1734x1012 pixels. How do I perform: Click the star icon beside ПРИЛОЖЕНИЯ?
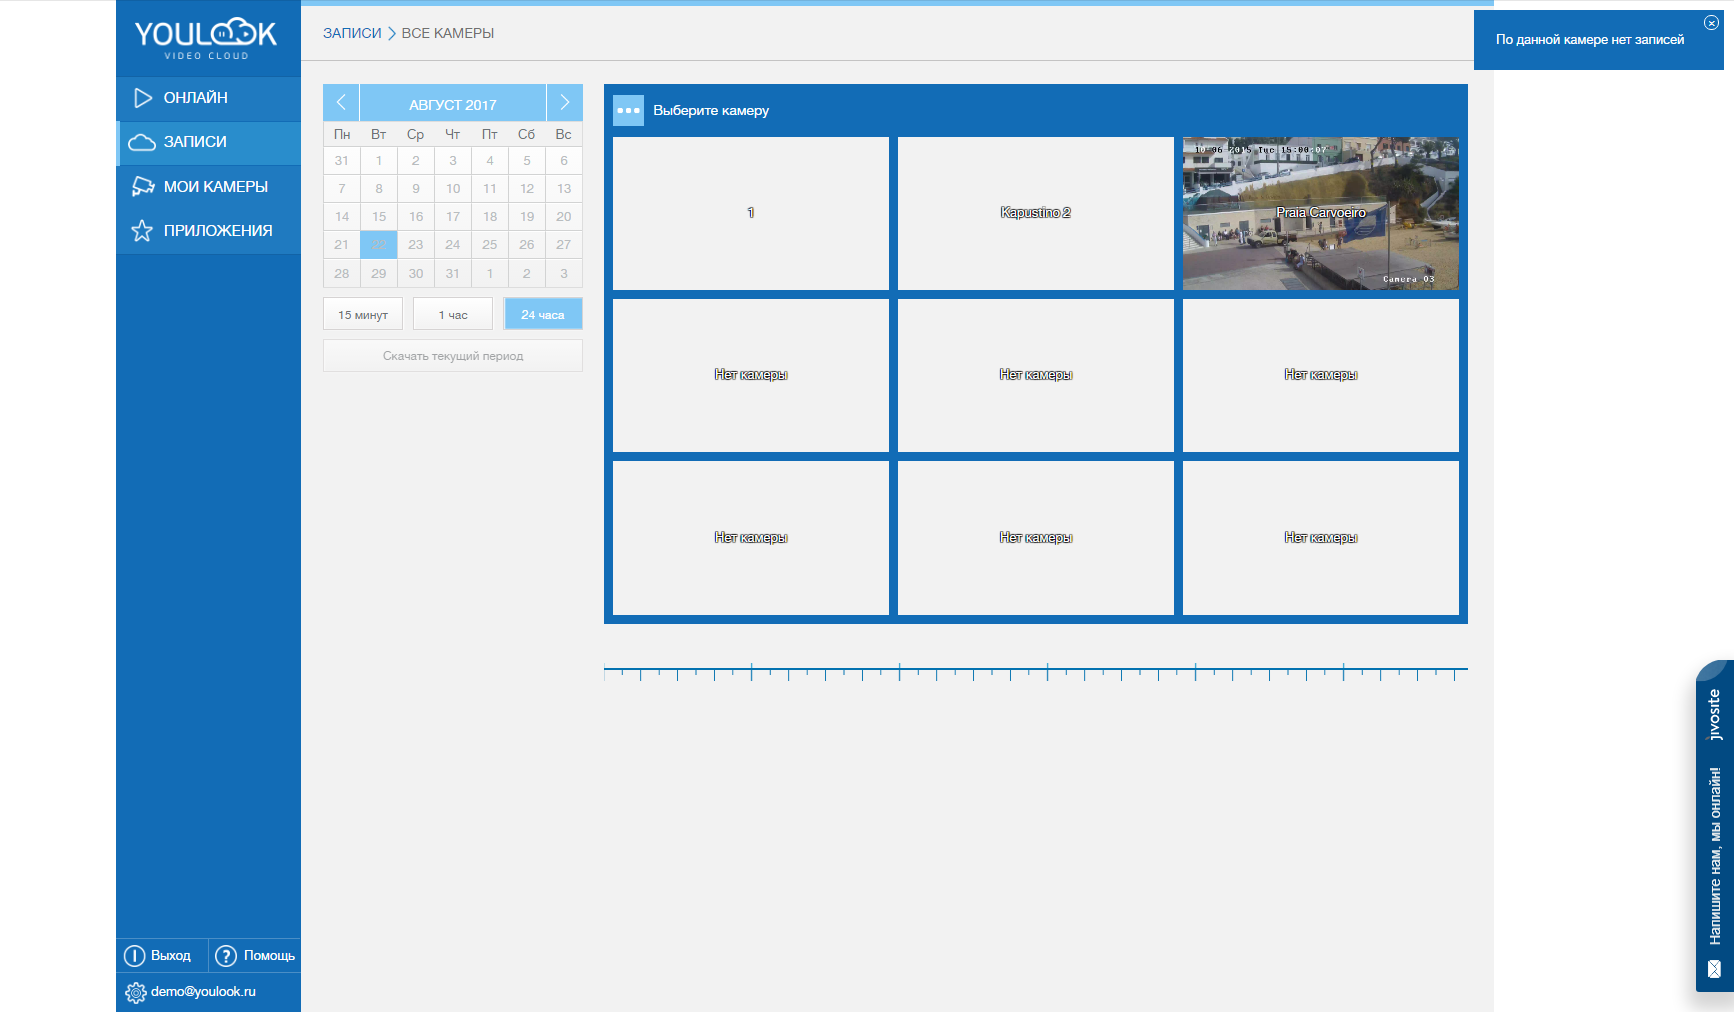pos(142,231)
